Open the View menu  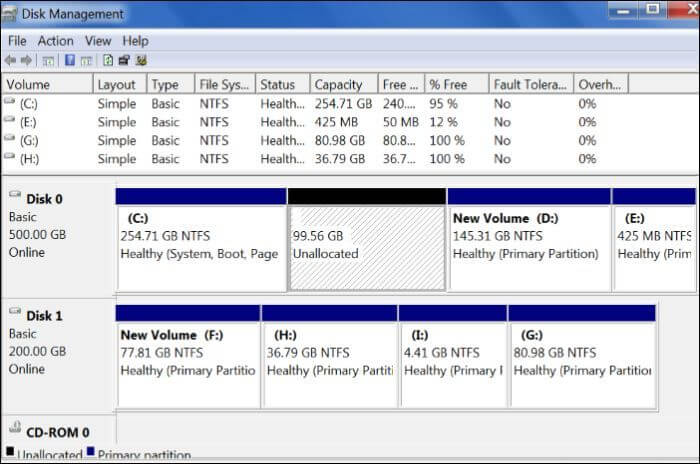tap(98, 41)
